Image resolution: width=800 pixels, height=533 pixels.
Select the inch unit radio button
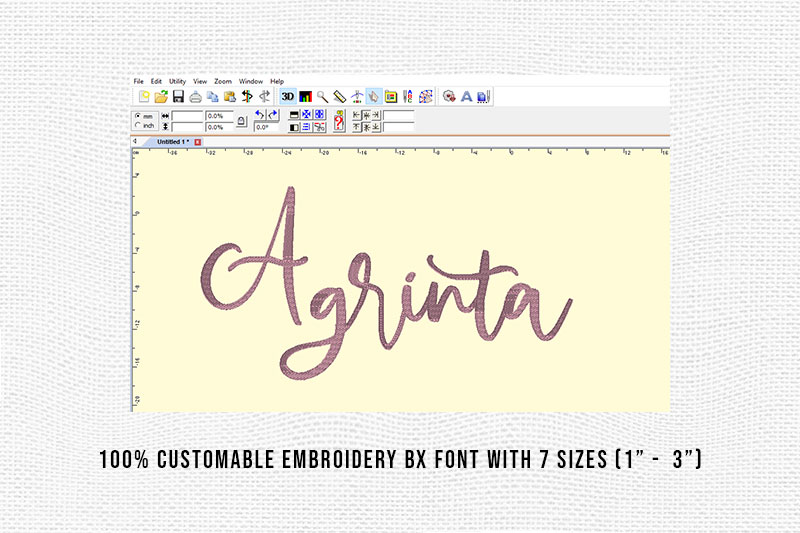pyautogui.click(x=137, y=125)
